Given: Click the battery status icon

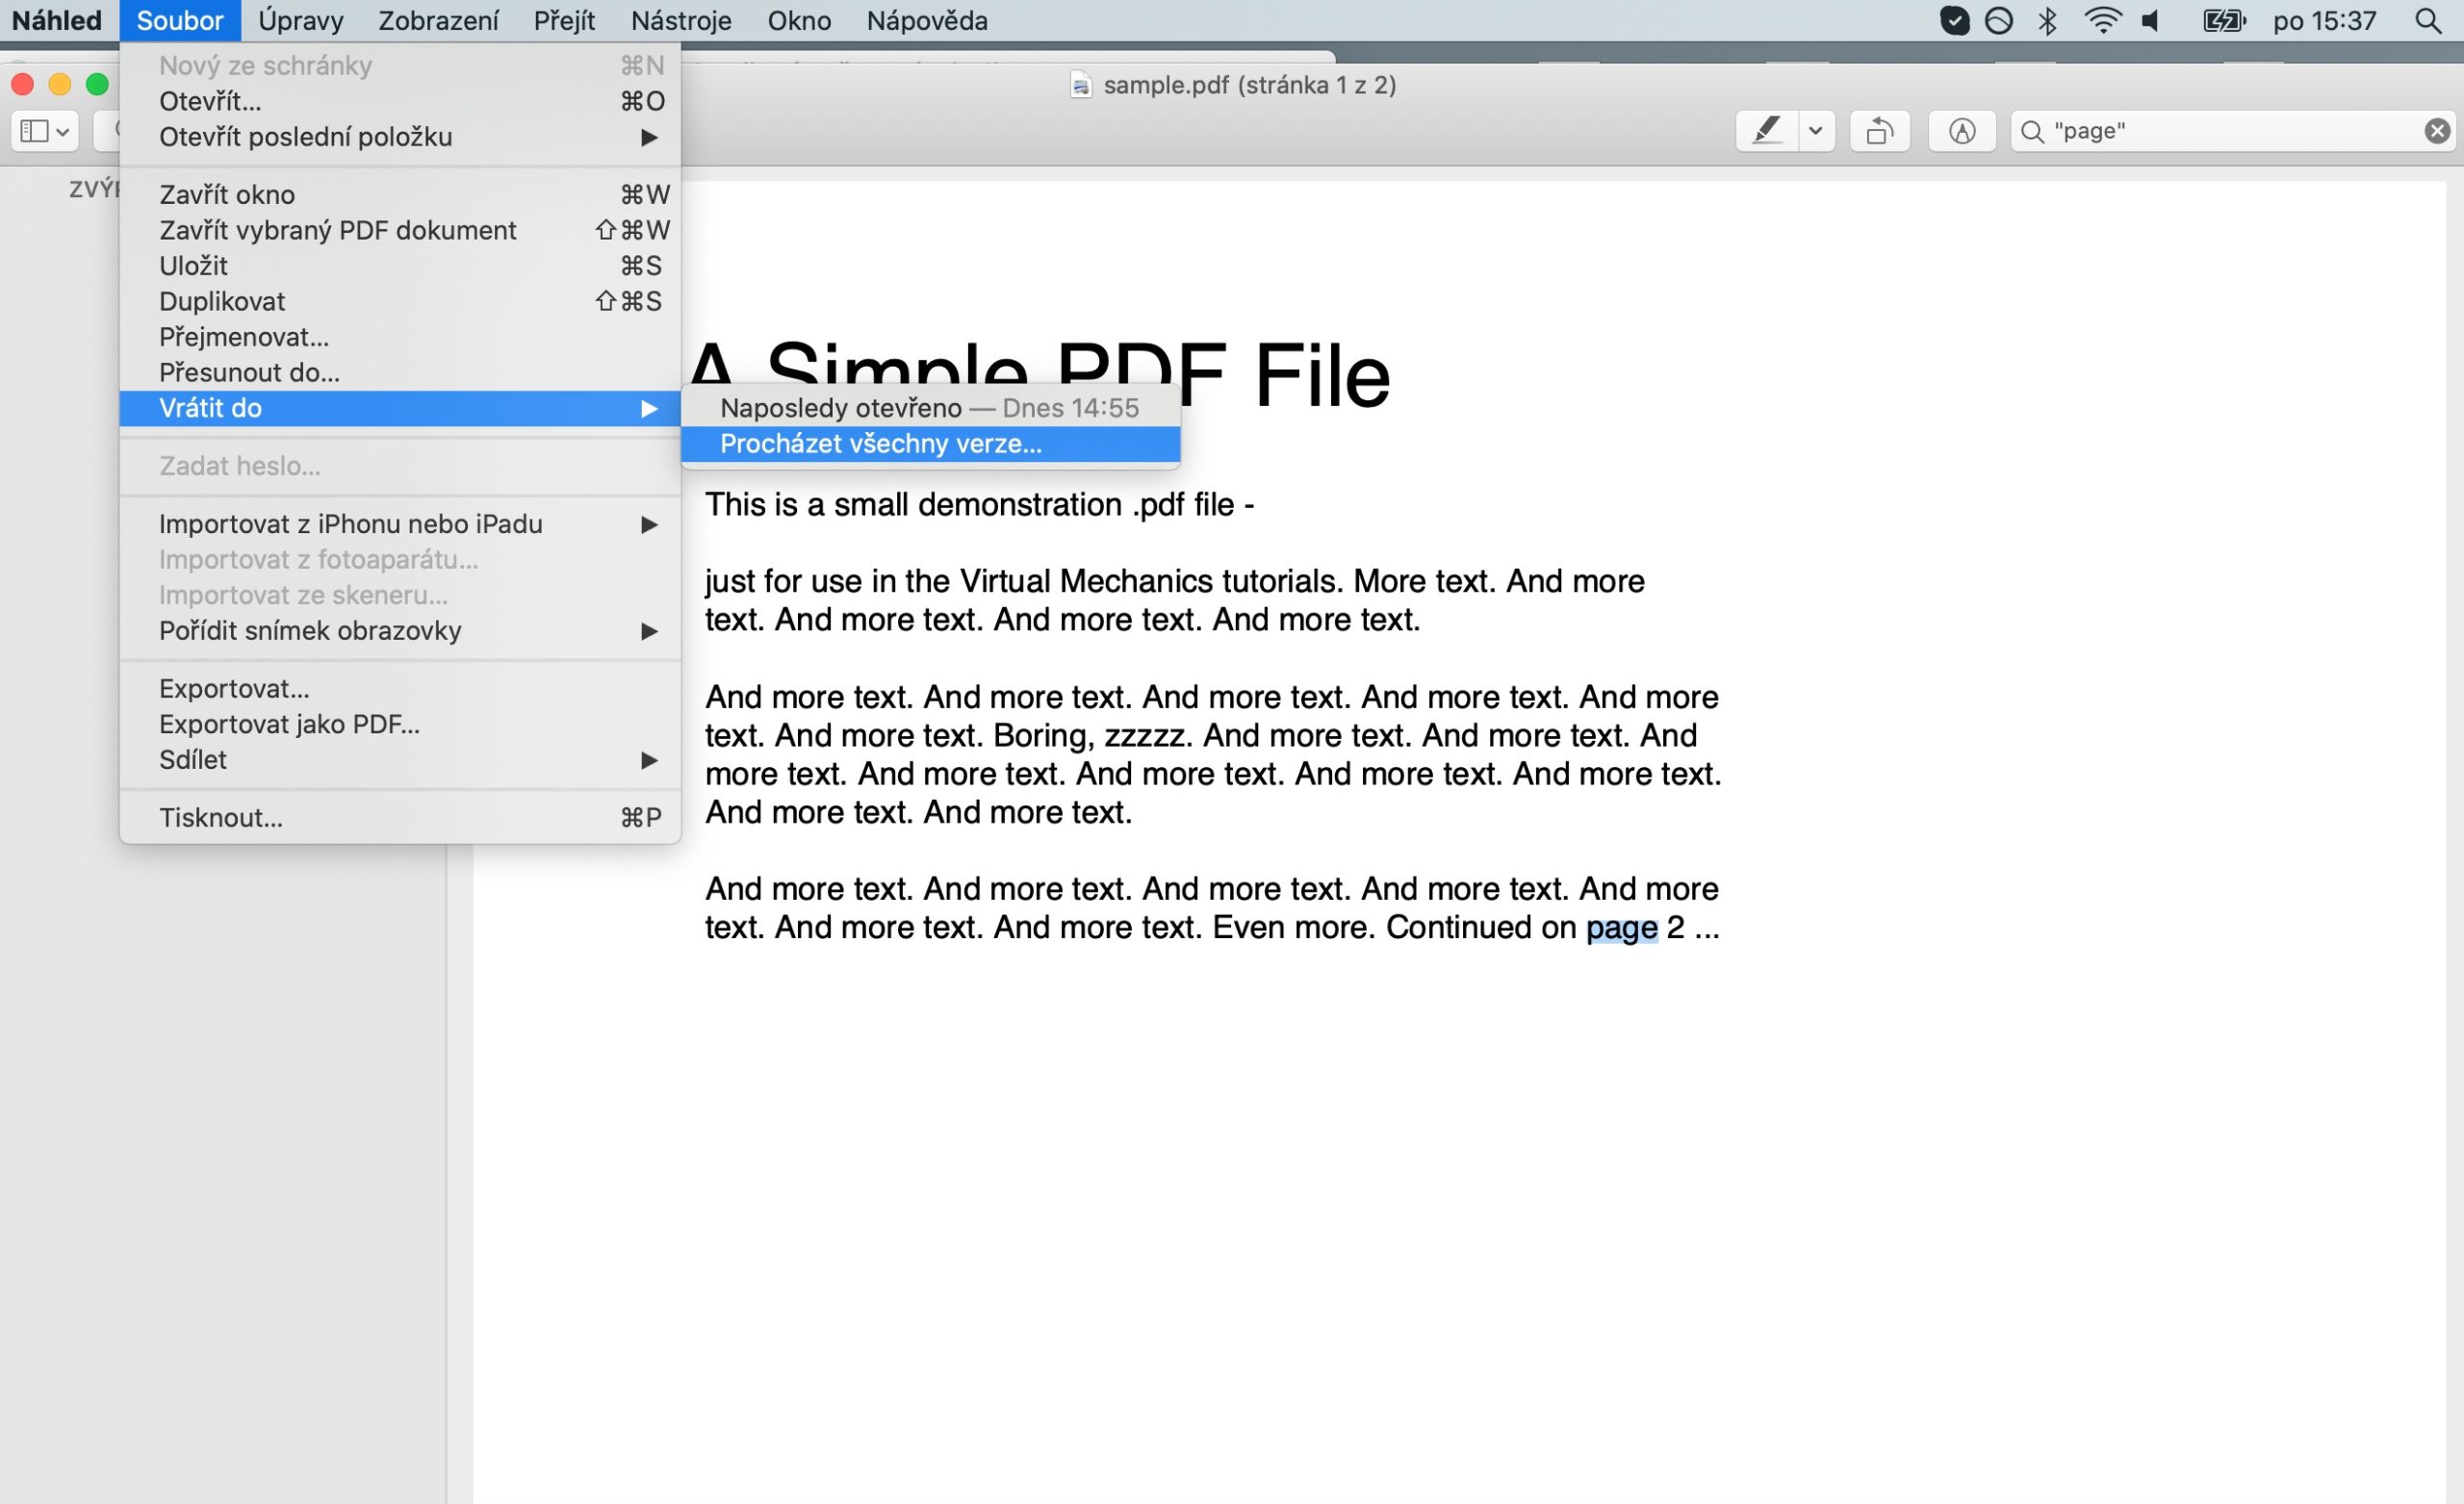Looking at the screenshot, I should click(x=2224, y=21).
